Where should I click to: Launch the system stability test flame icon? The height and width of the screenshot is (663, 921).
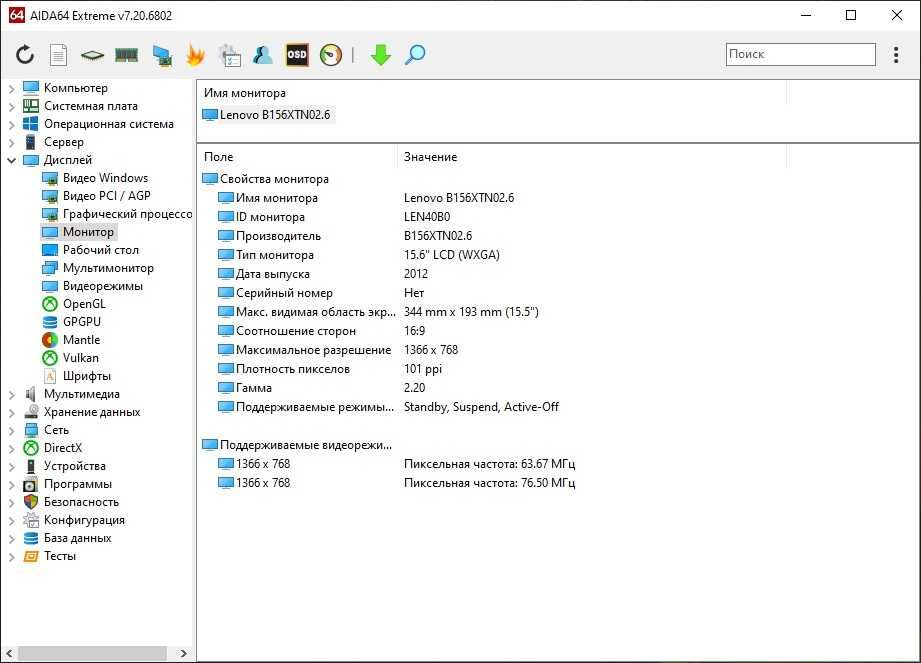point(195,55)
